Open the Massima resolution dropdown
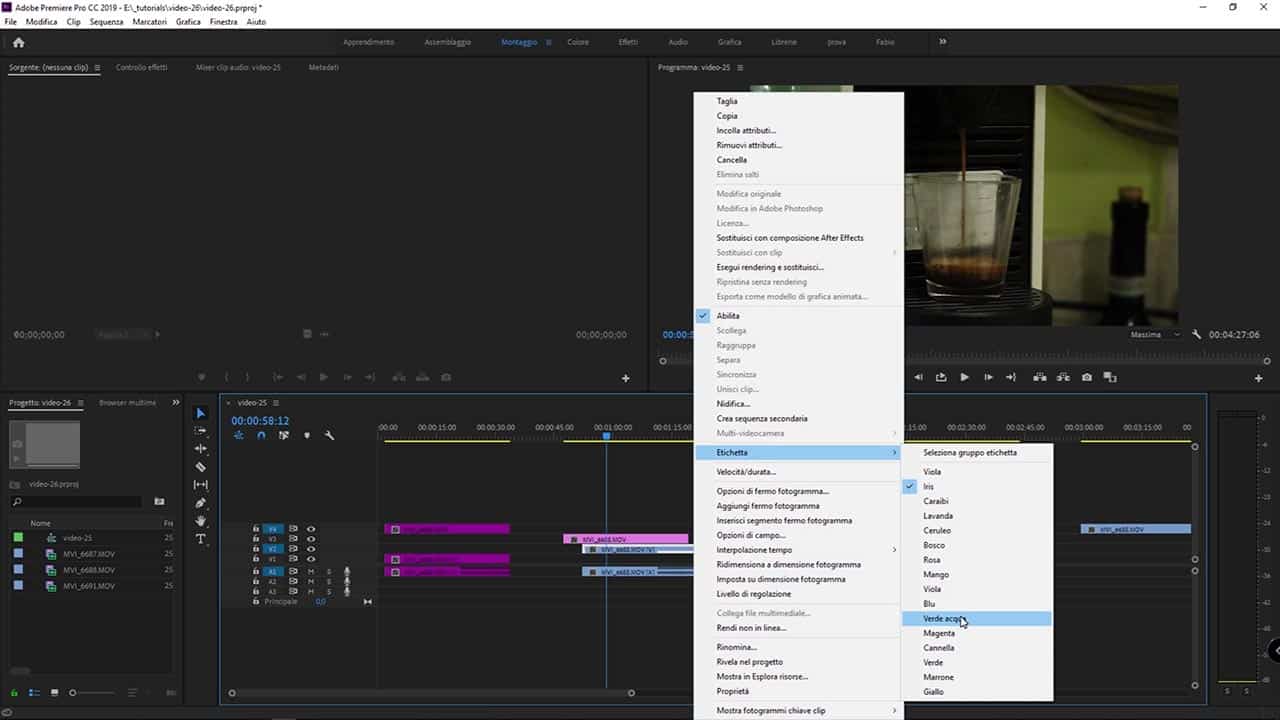Screen dimensions: 1280x720 [1155, 335]
